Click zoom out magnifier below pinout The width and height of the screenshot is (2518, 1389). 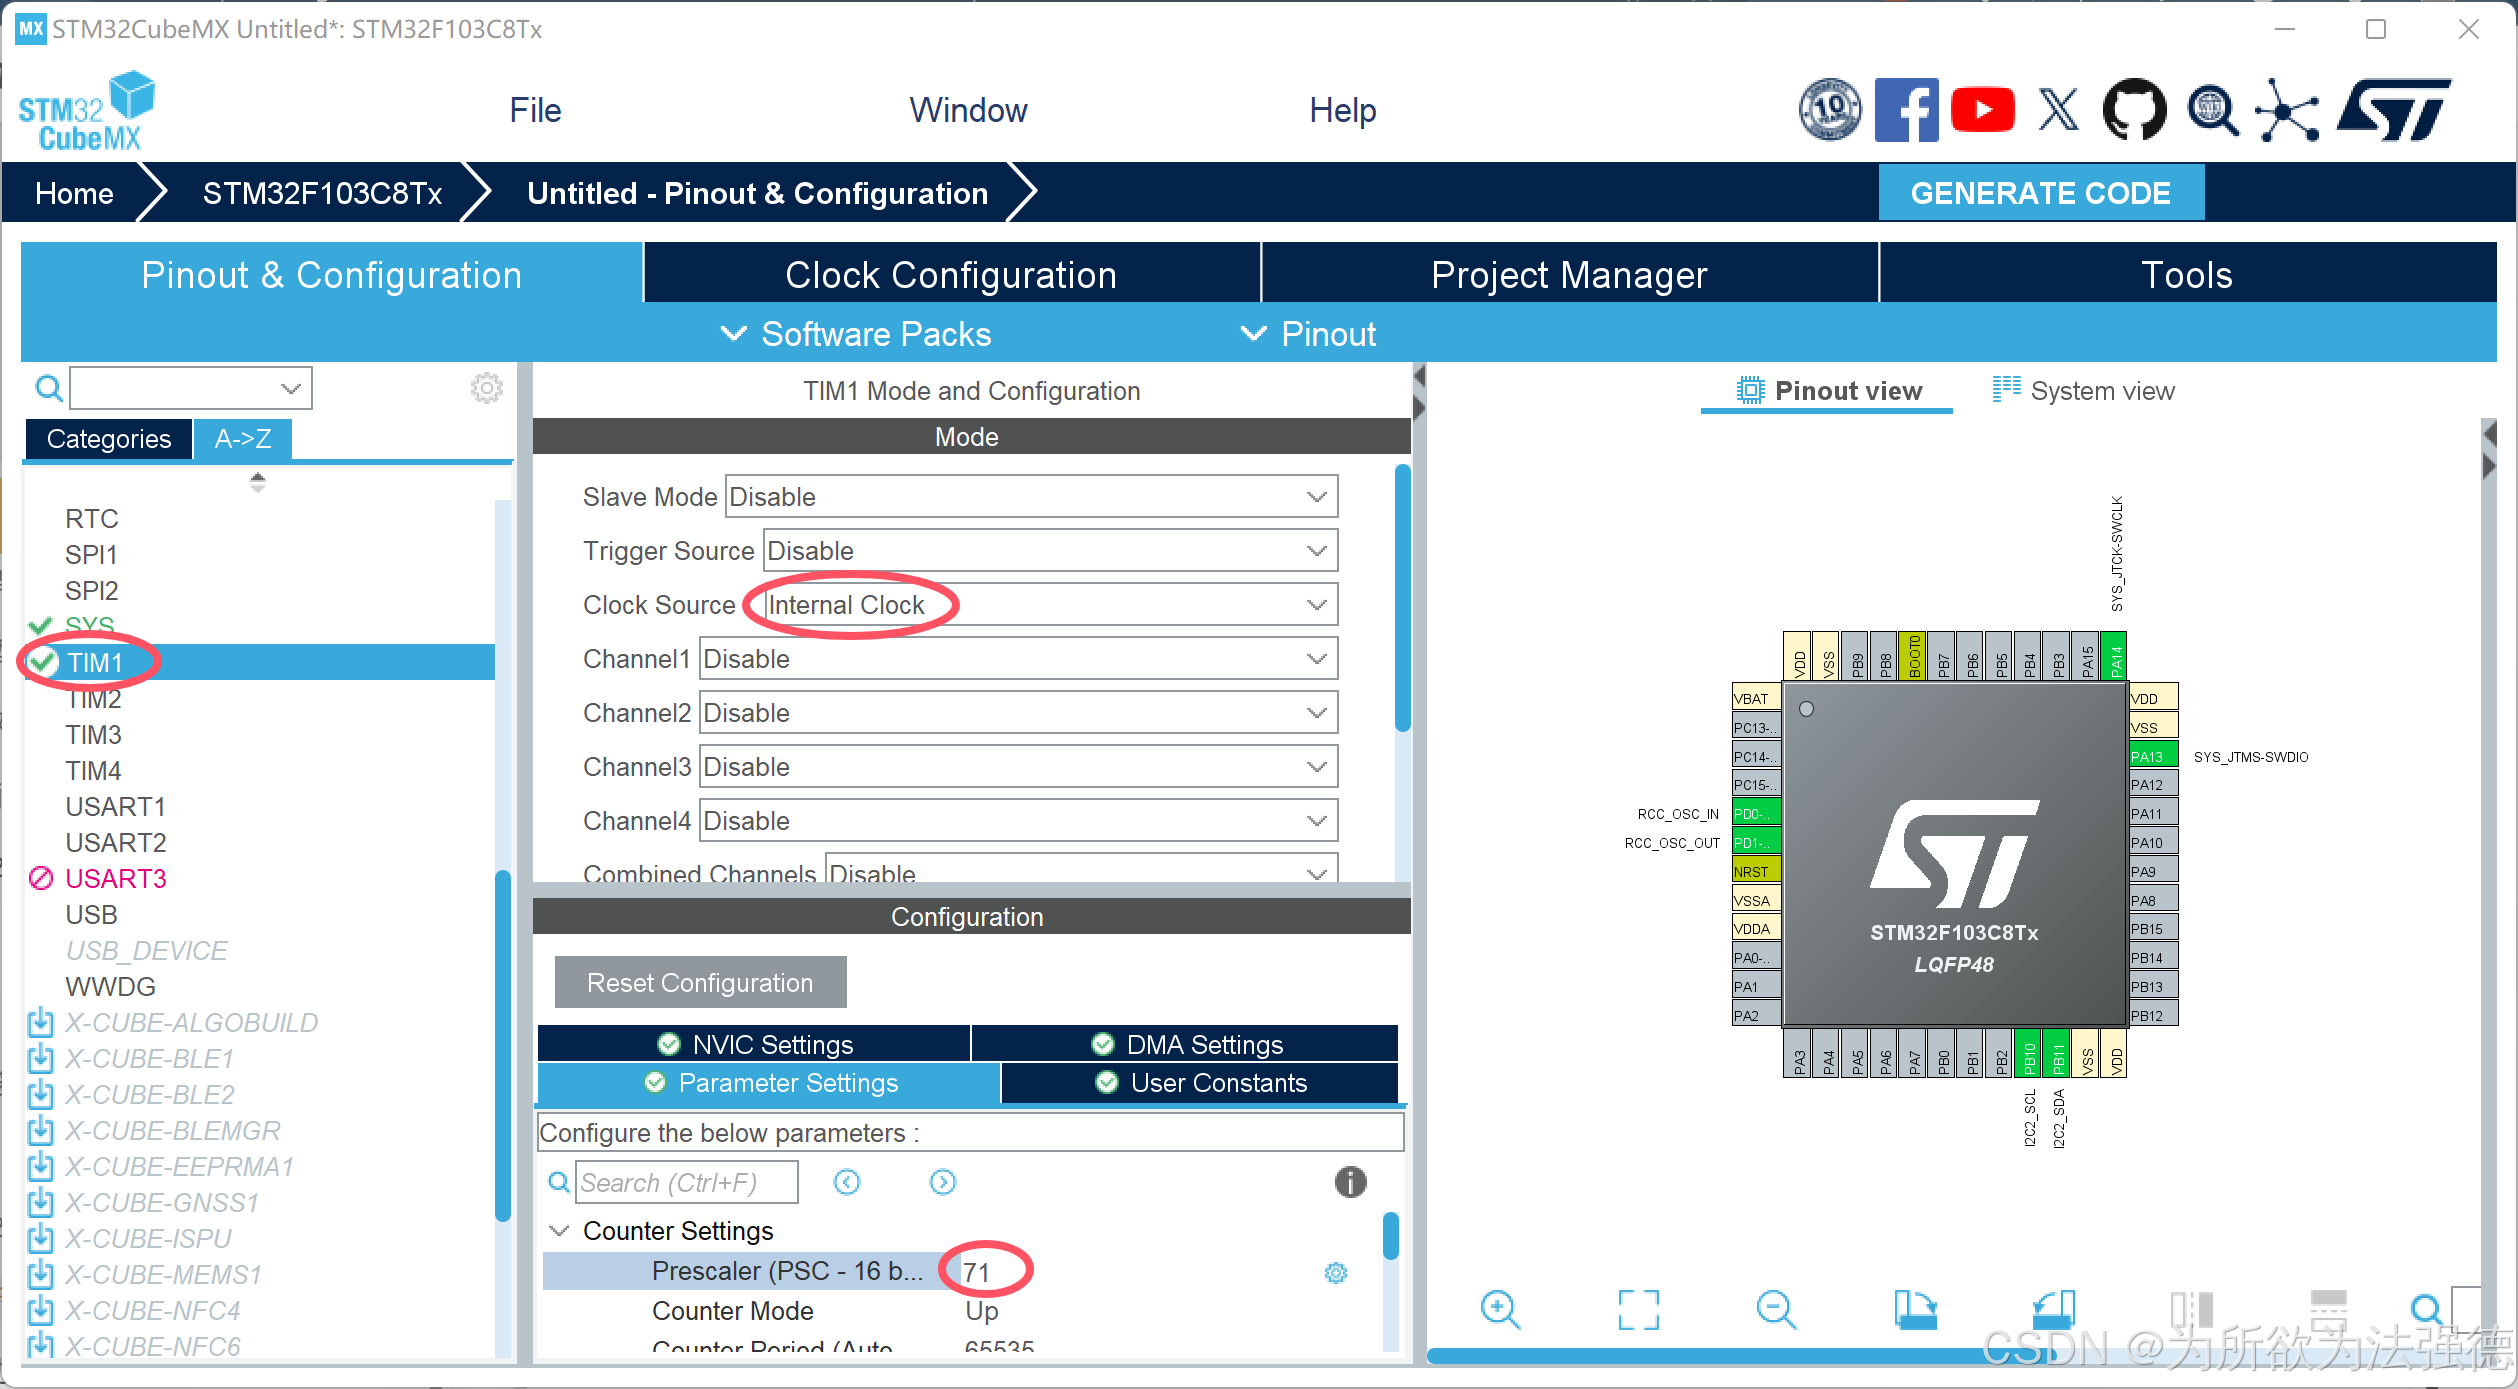(1775, 1308)
